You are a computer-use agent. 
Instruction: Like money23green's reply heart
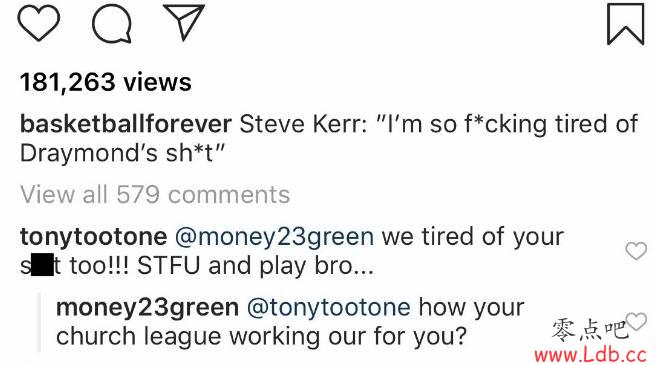point(637,321)
